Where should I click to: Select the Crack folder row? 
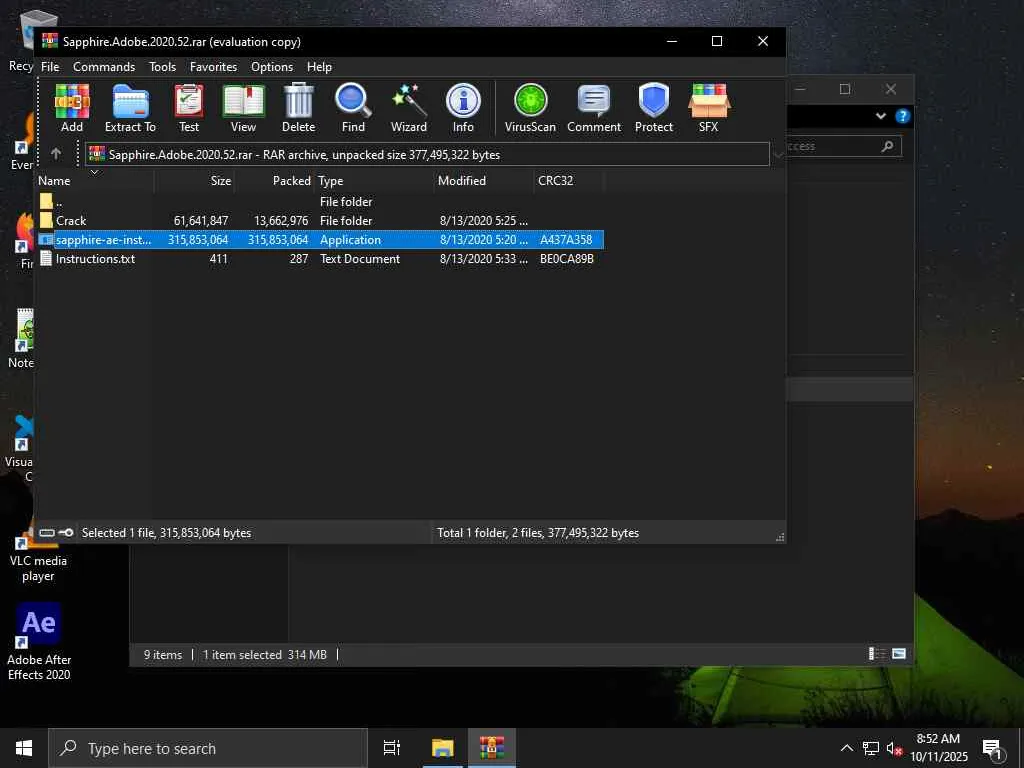click(x=320, y=221)
